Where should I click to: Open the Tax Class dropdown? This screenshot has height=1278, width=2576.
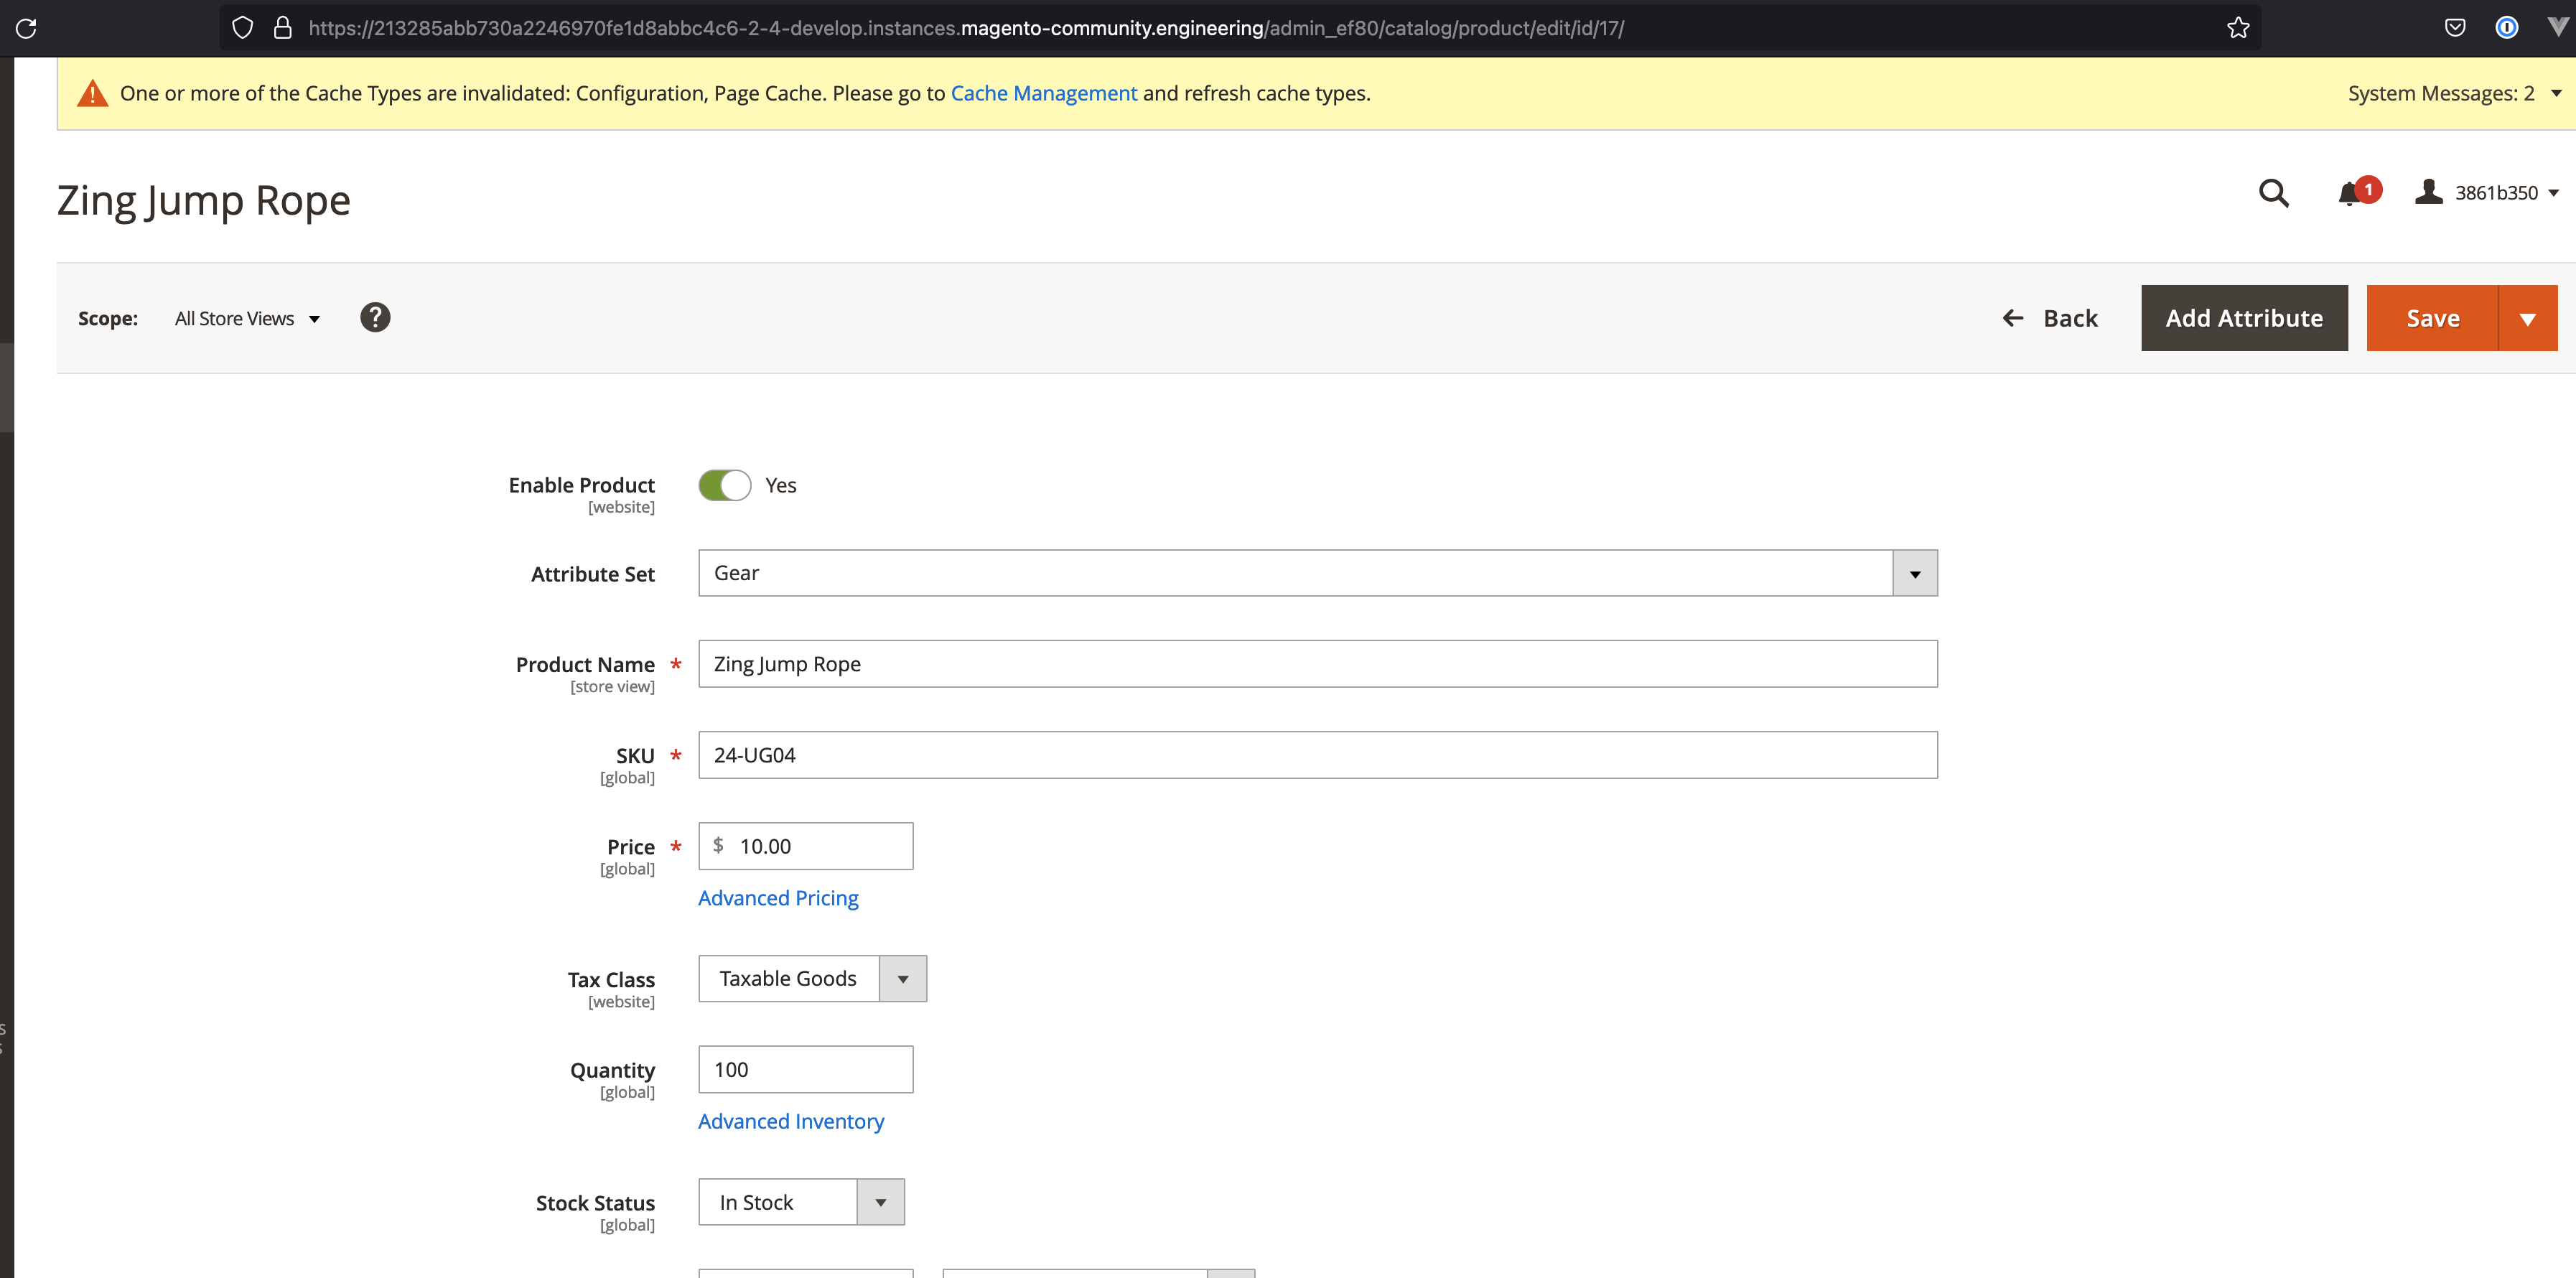[x=902, y=979]
